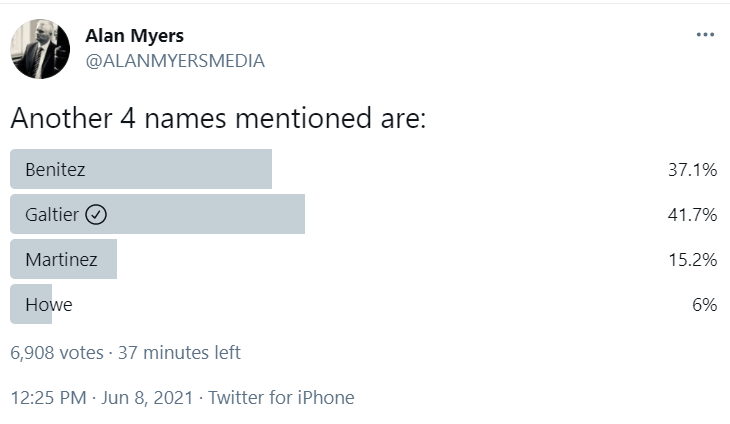Click the checkmark icon beside Galtier
This screenshot has height=424, width=730.
[x=96, y=215]
